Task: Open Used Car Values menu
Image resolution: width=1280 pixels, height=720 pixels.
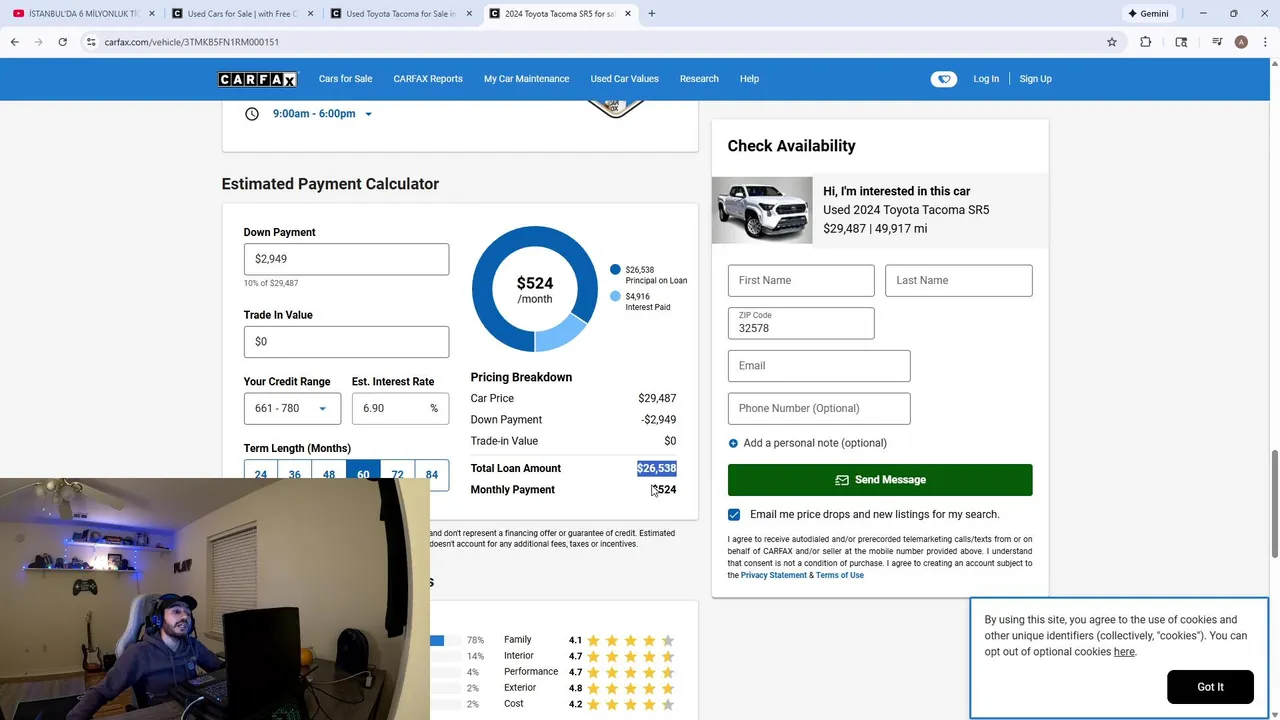Action: tap(624, 79)
